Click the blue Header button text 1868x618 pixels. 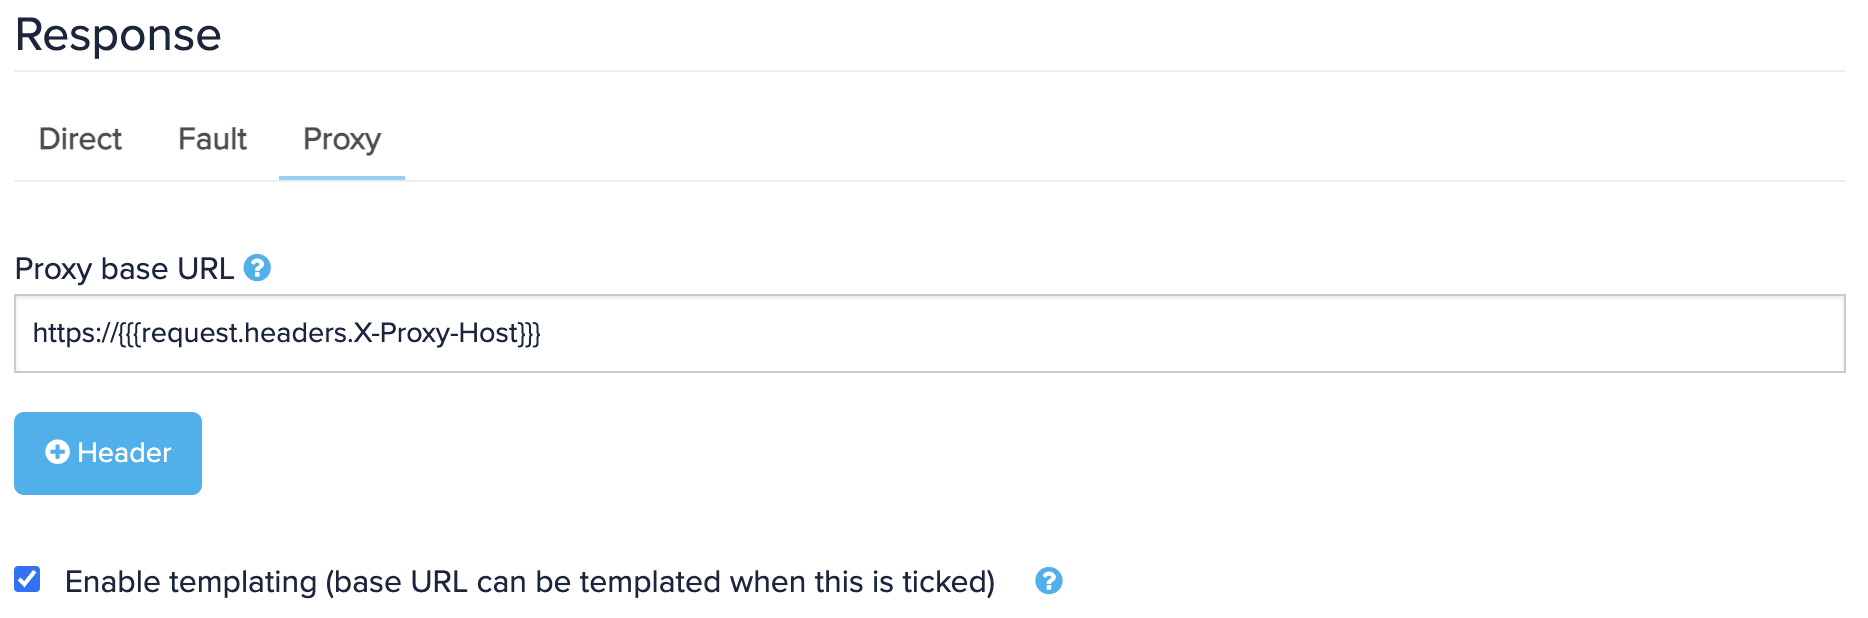[124, 453]
